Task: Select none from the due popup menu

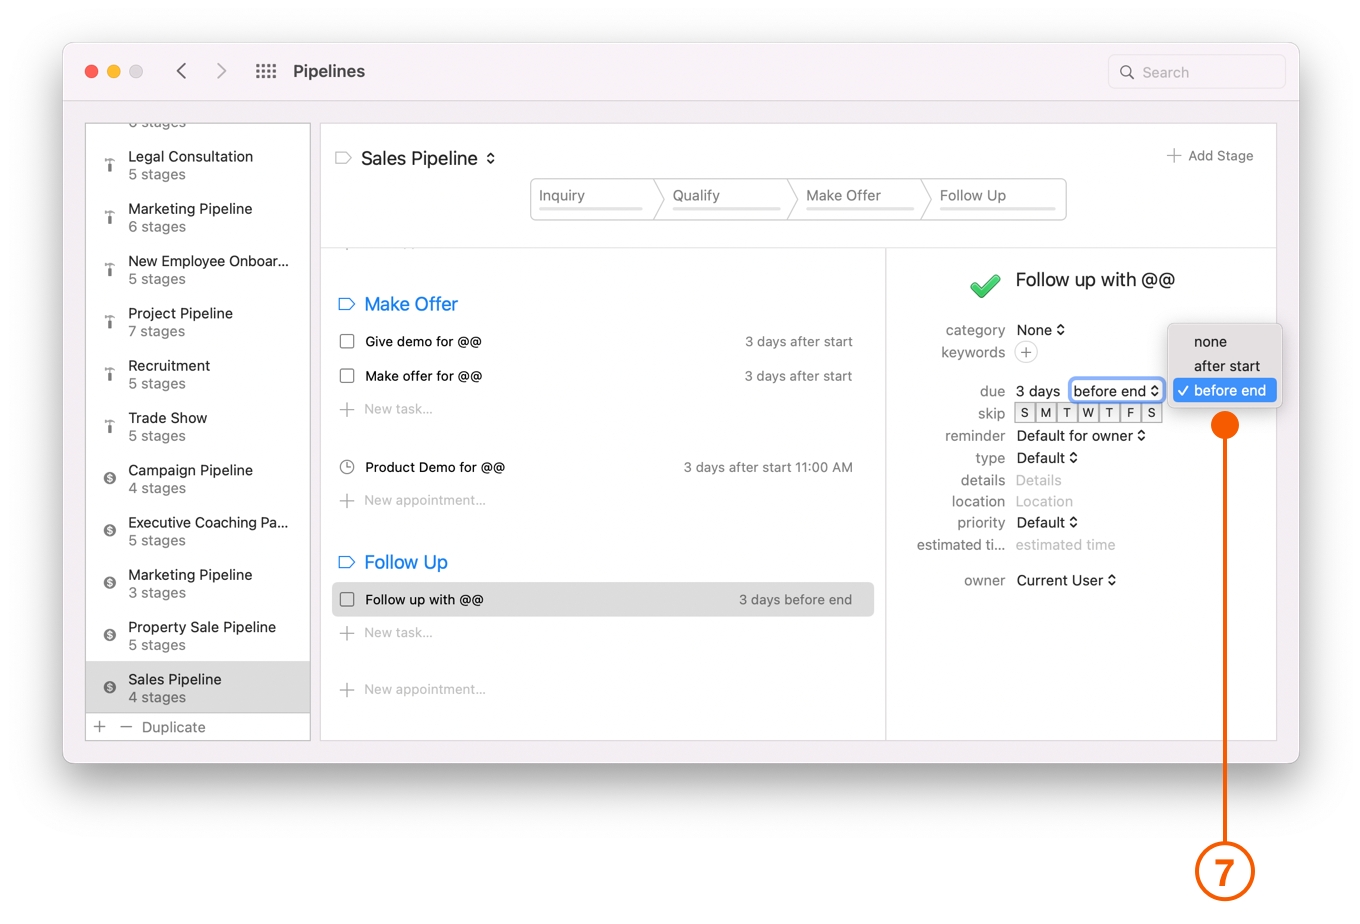Action: 1210,341
